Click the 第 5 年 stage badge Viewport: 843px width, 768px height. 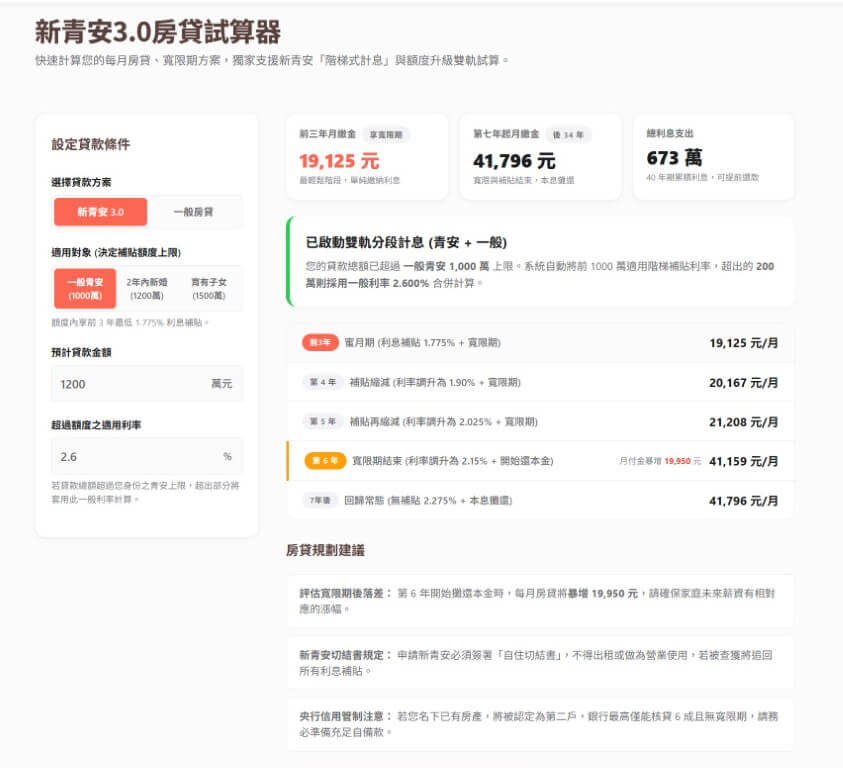(323, 421)
